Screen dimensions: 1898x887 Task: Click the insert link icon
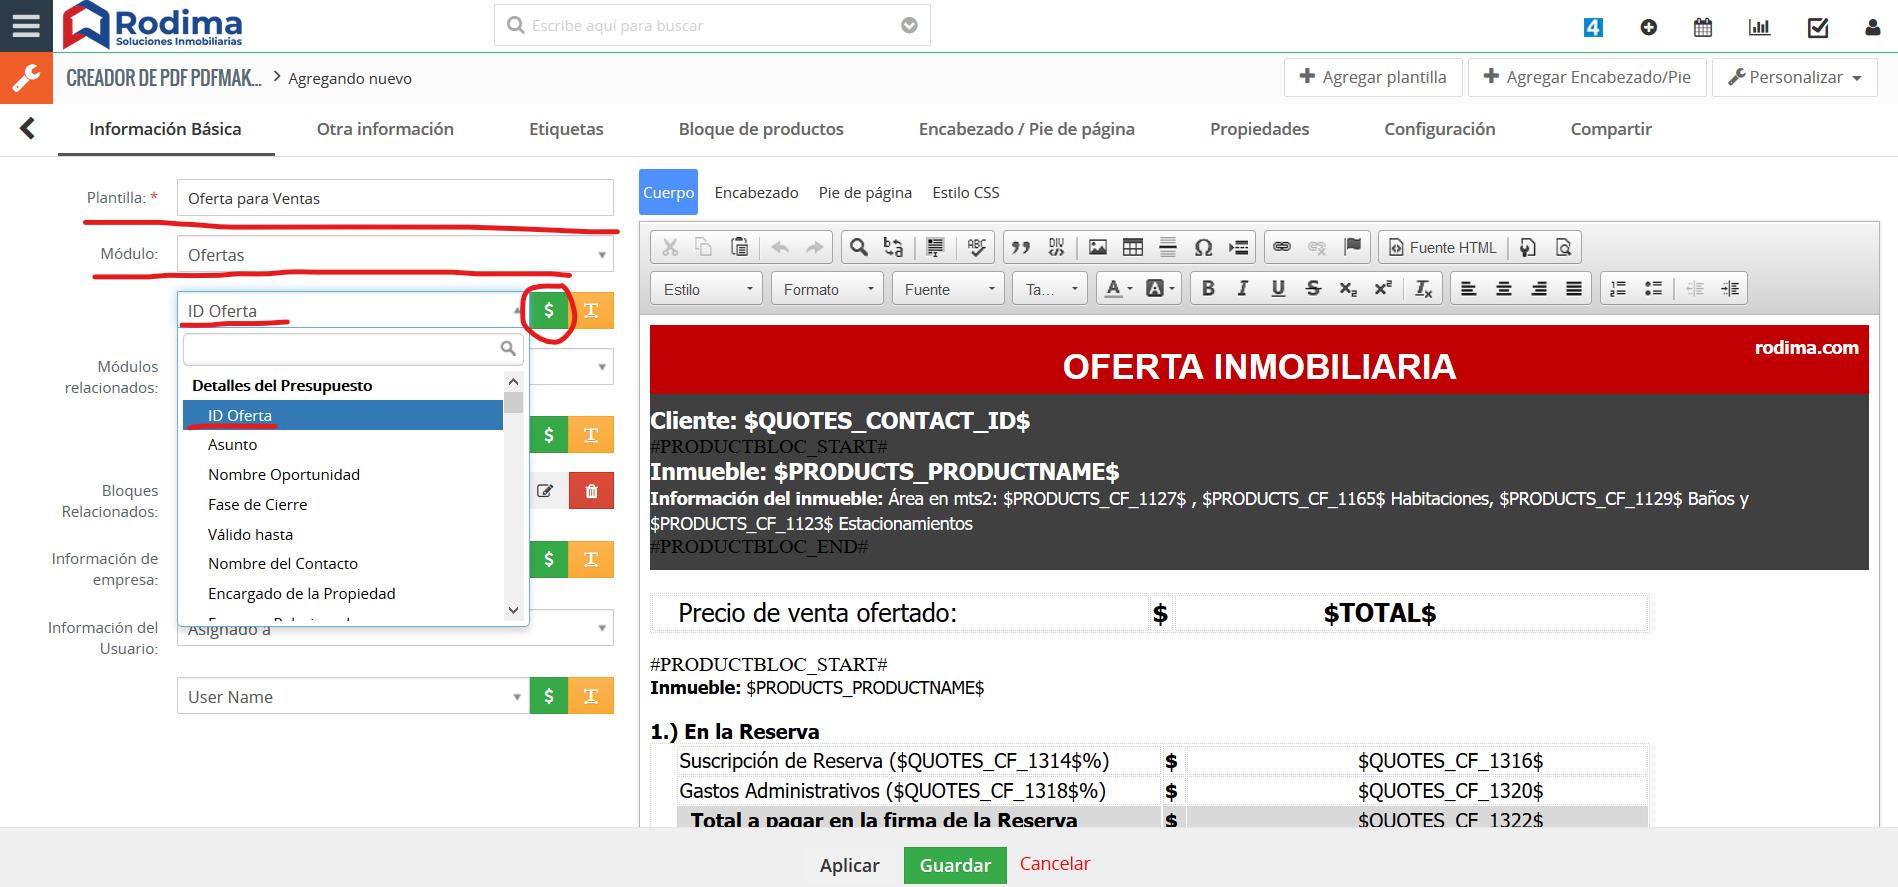pyautogui.click(x=1282, y=248)
